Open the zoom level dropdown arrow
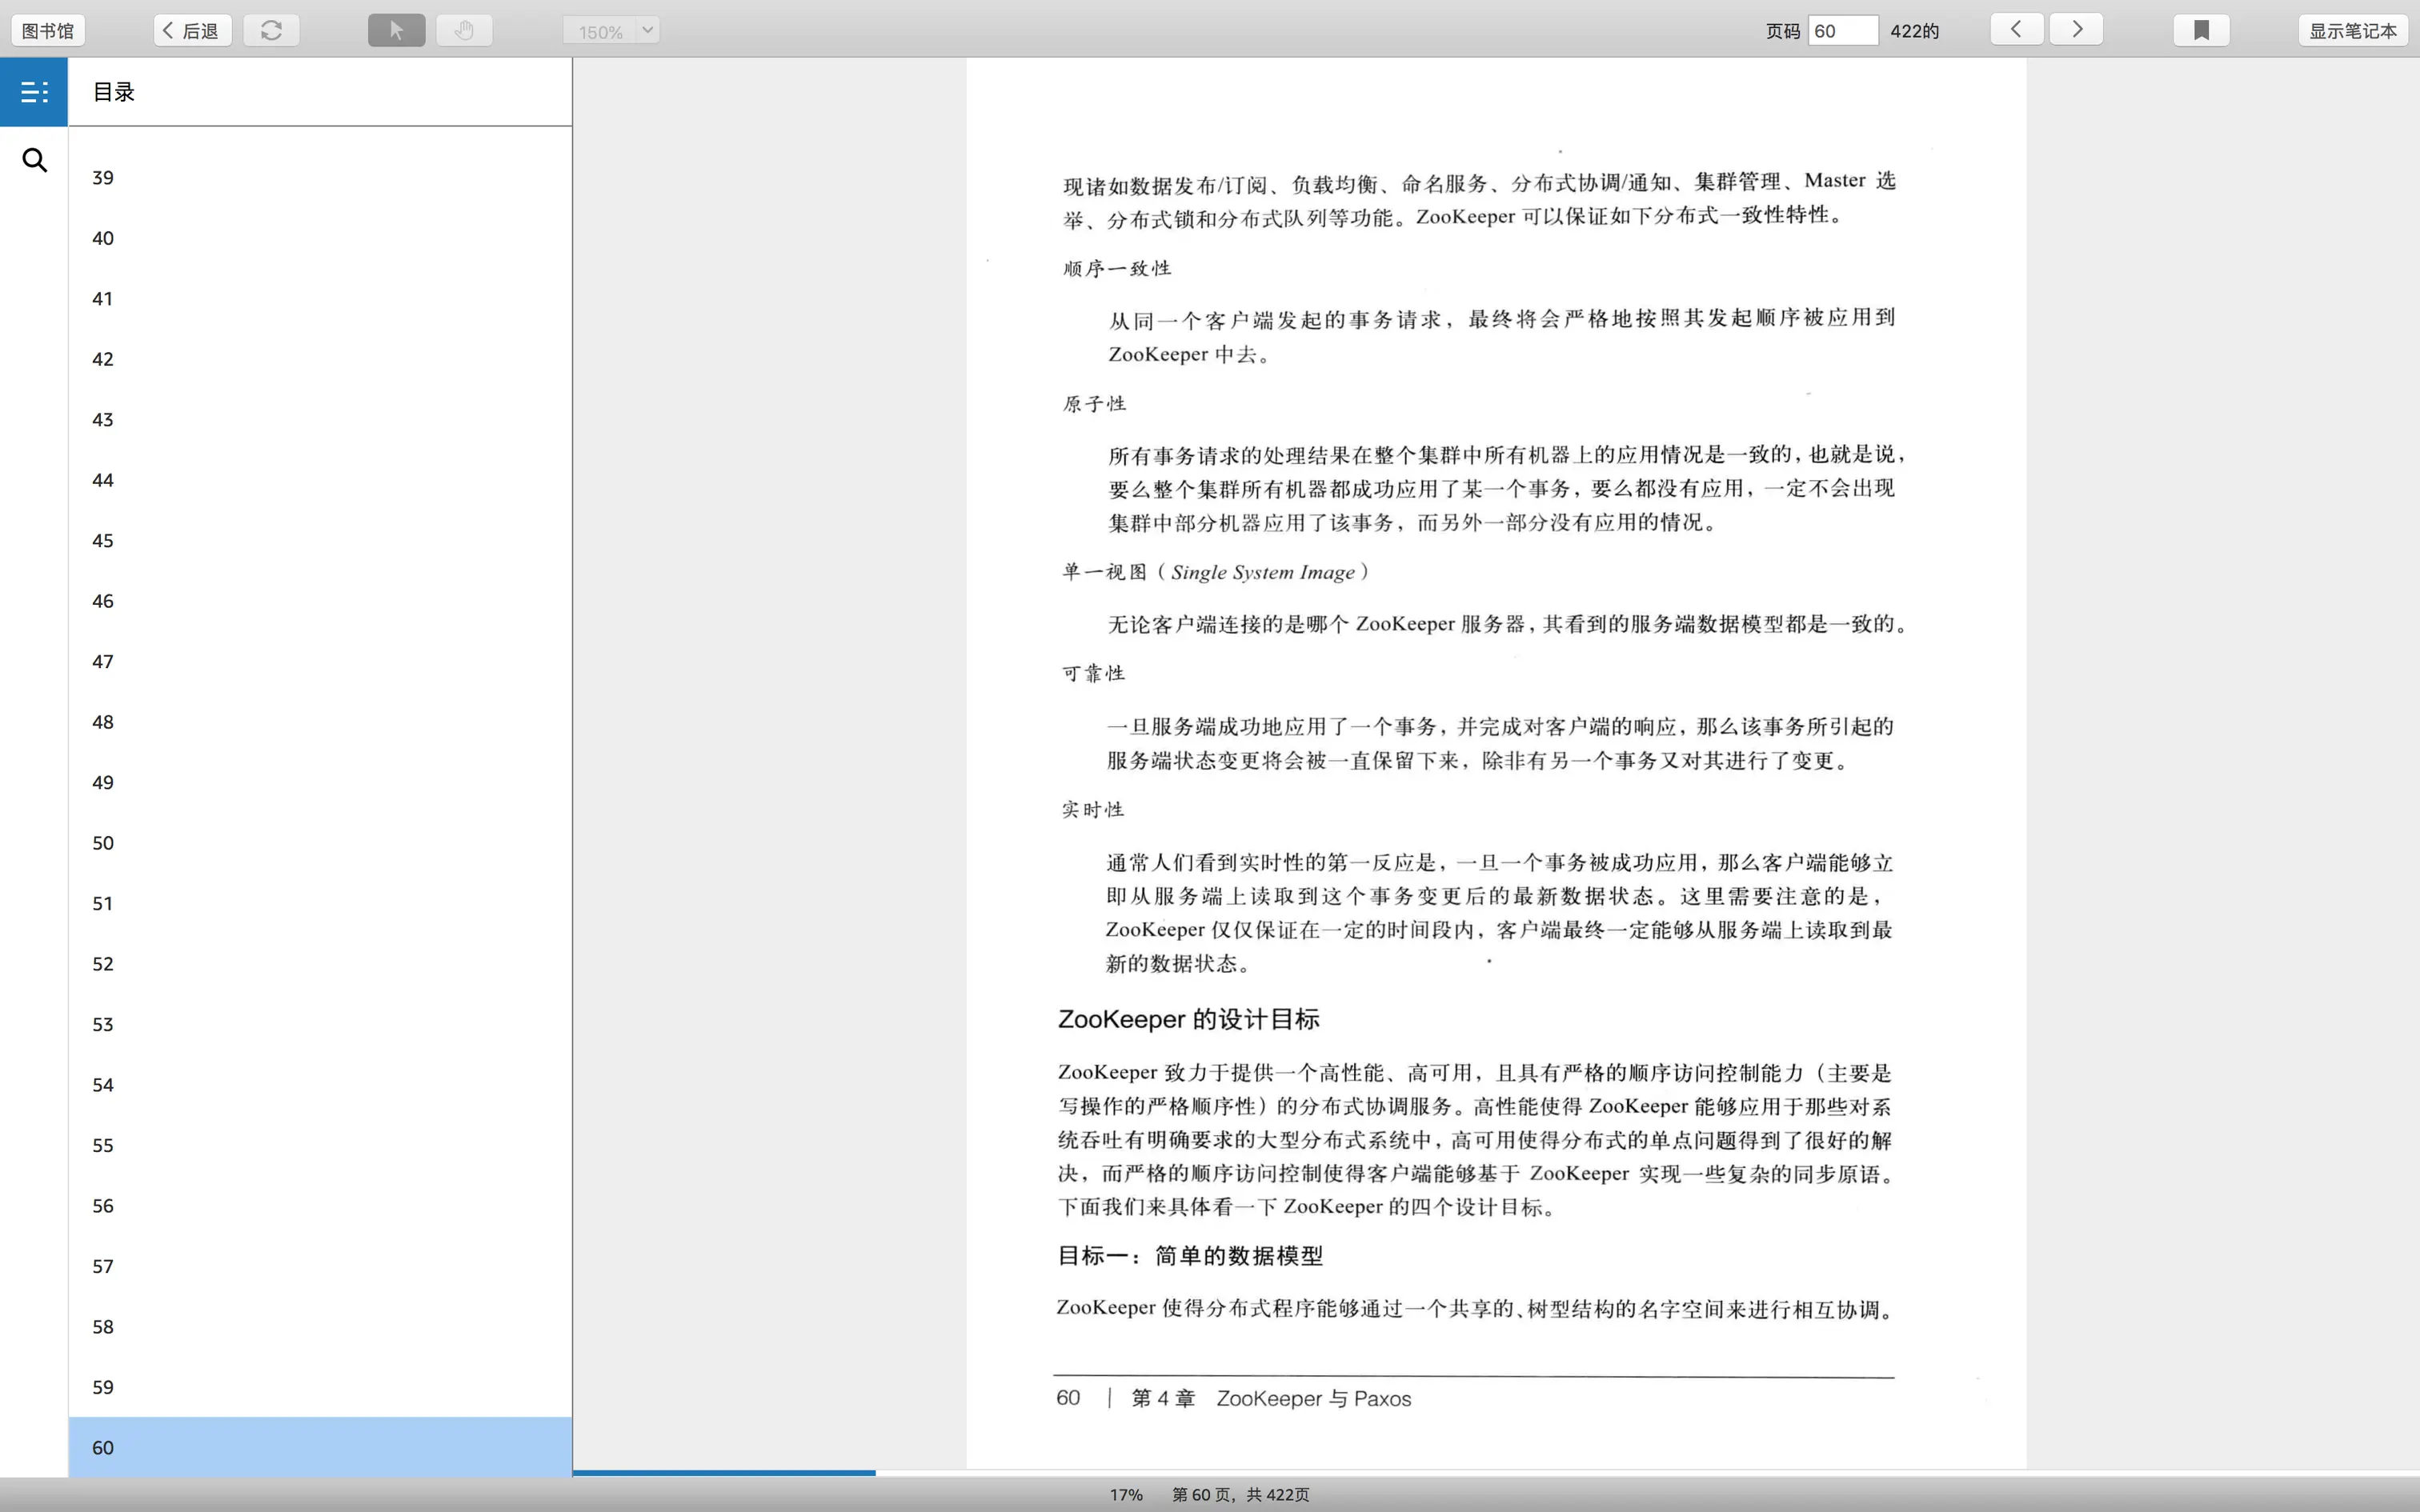2420x1512 pixels. [x=648, y=30]
